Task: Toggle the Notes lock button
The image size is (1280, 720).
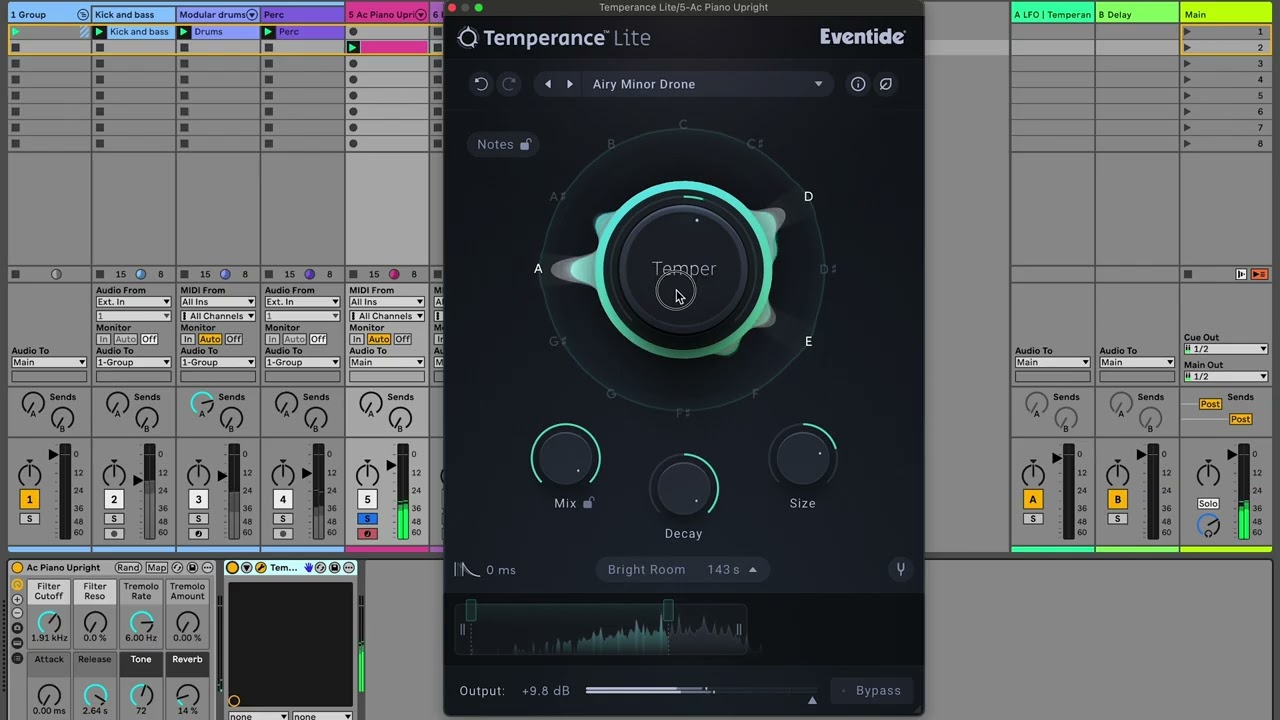Action: coord(504,144)
